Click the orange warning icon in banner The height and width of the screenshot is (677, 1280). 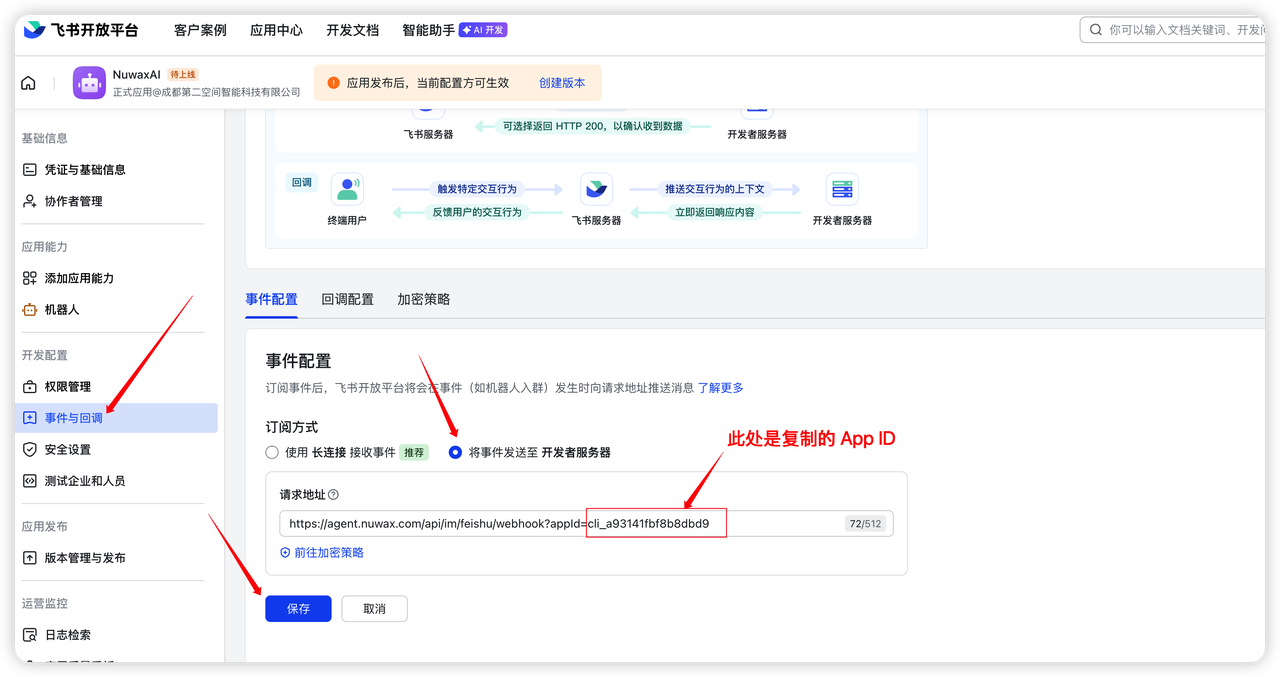click(333, 83)
